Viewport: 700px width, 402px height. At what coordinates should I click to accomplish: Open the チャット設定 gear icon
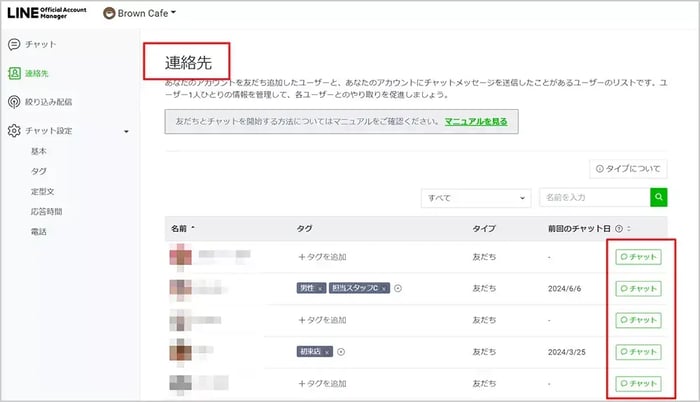point(14,130)
